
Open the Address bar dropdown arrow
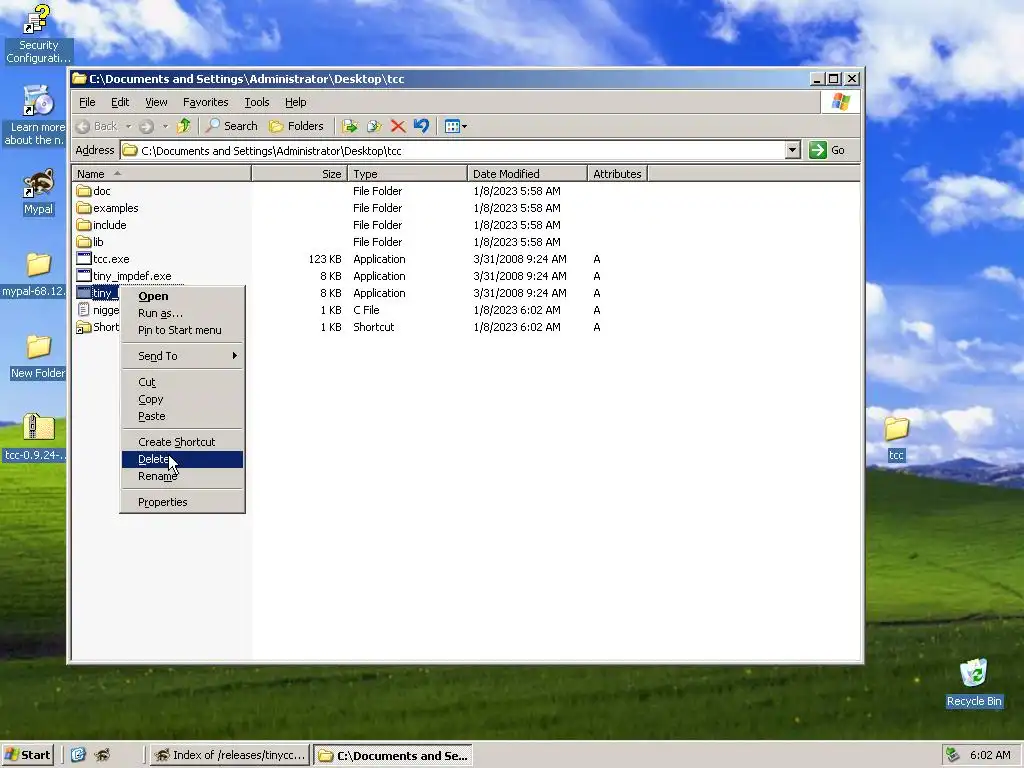[792, 150]
